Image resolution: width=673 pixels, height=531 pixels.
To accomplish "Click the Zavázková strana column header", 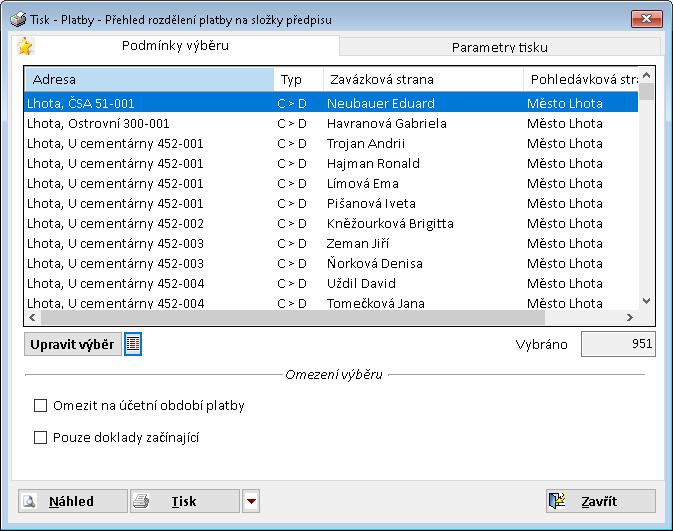I will [421, 80].
